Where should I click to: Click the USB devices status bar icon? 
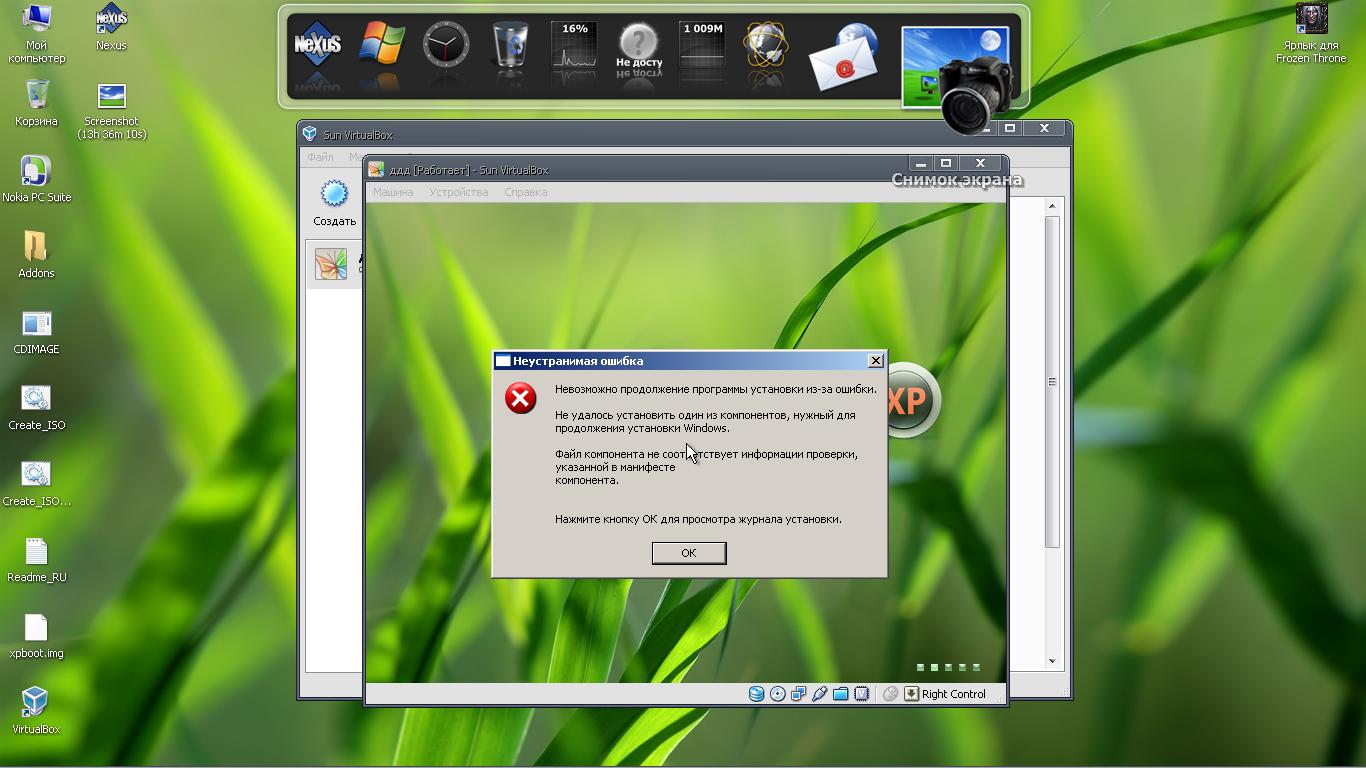[820, 694]
